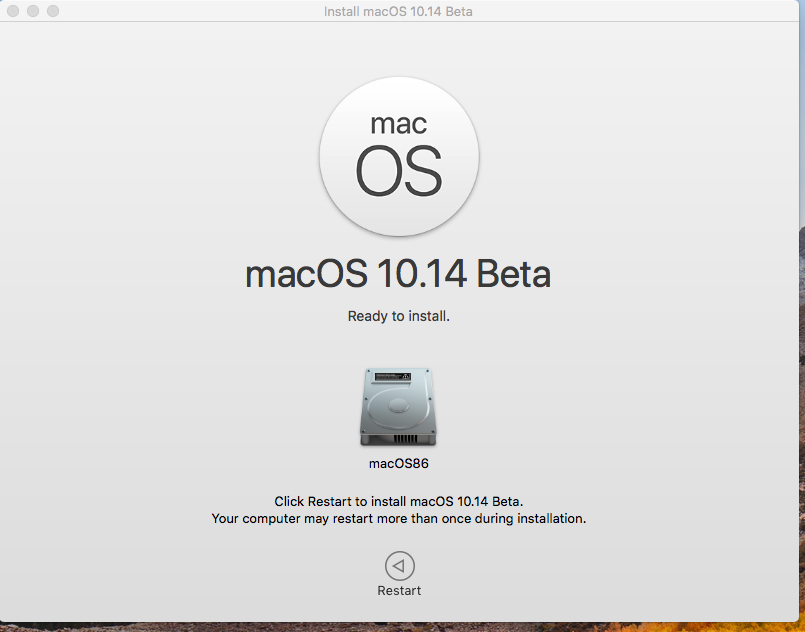The width and height of the screenshot is (805, 632).
Task: Click the greyed-out close button in the title bar
Action: (x=13, y=11)
